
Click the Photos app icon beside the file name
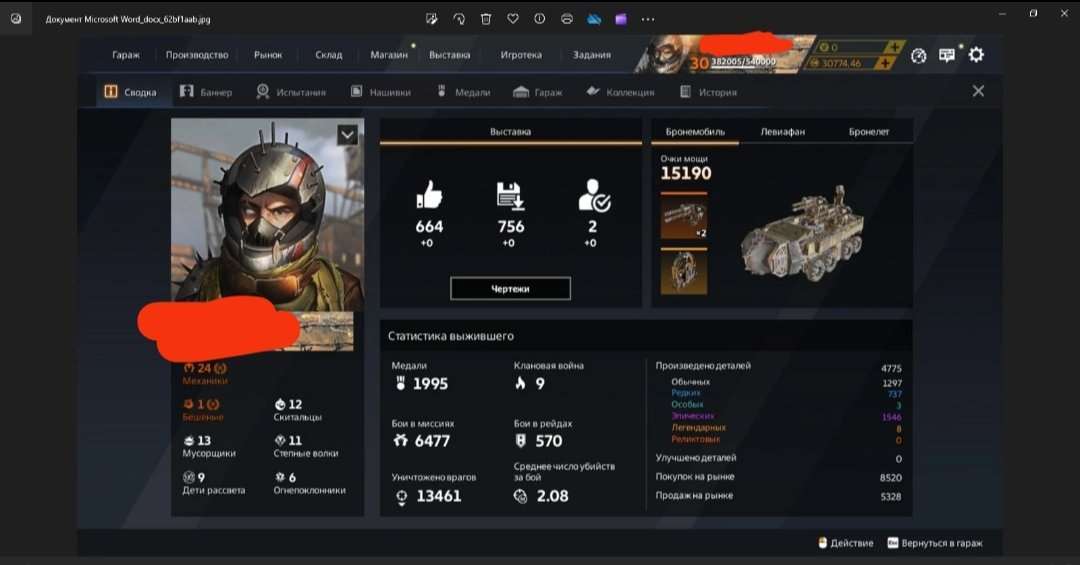coord(16,19)
